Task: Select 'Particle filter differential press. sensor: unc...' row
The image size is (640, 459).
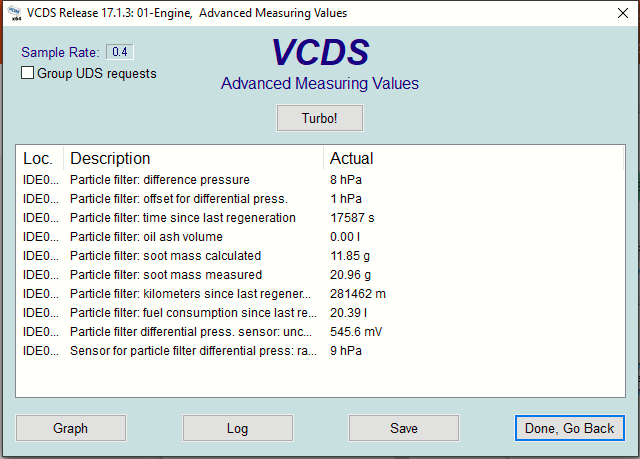Action: coord(320,332)
